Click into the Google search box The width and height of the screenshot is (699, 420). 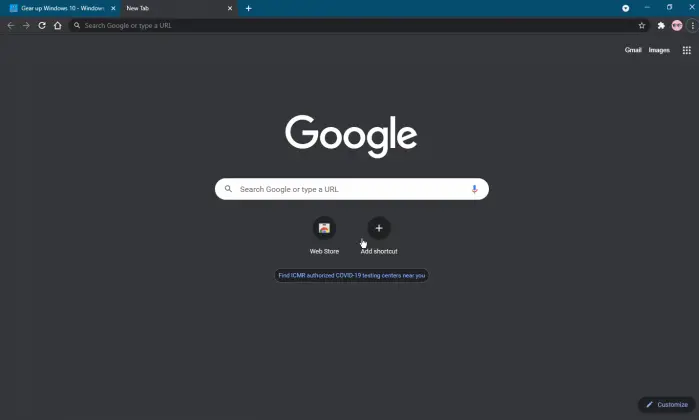click(351, 189)
